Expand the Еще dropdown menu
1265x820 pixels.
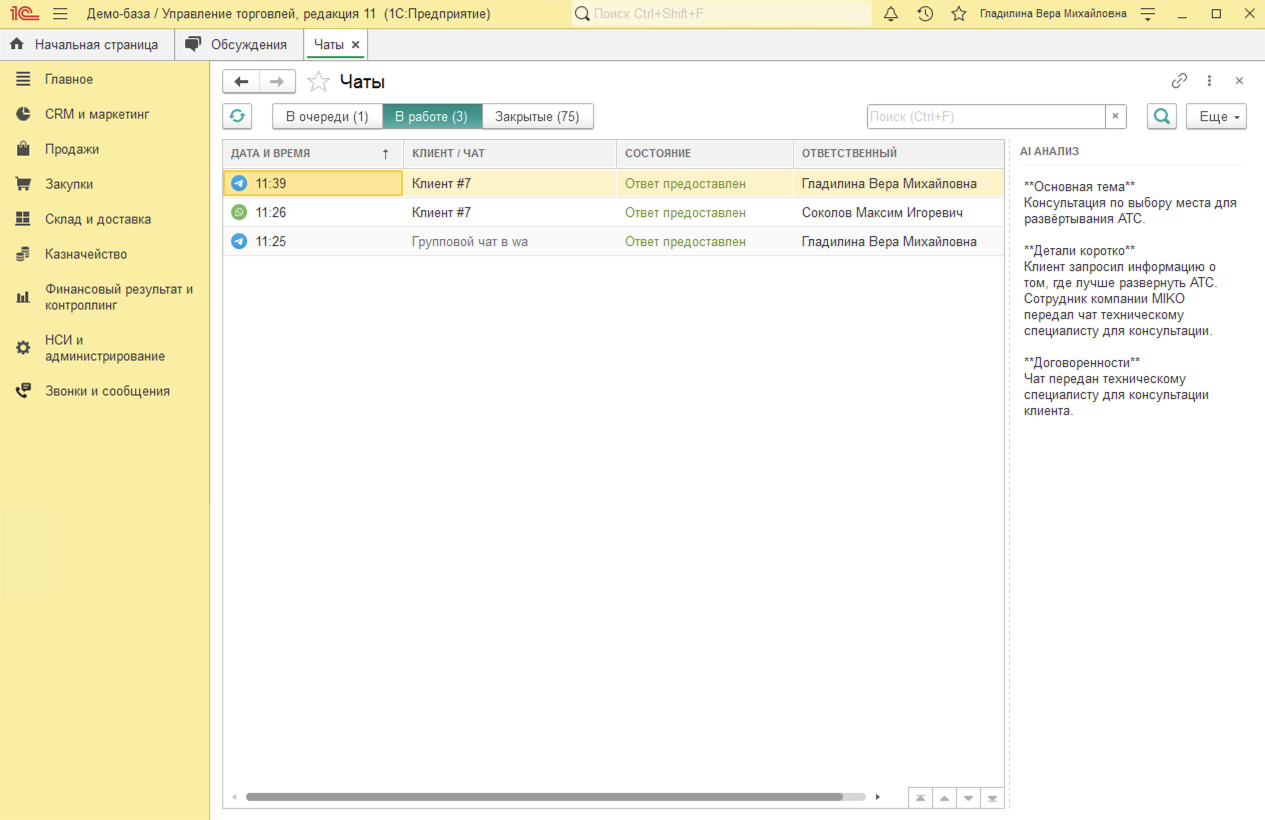point(1216,116)
